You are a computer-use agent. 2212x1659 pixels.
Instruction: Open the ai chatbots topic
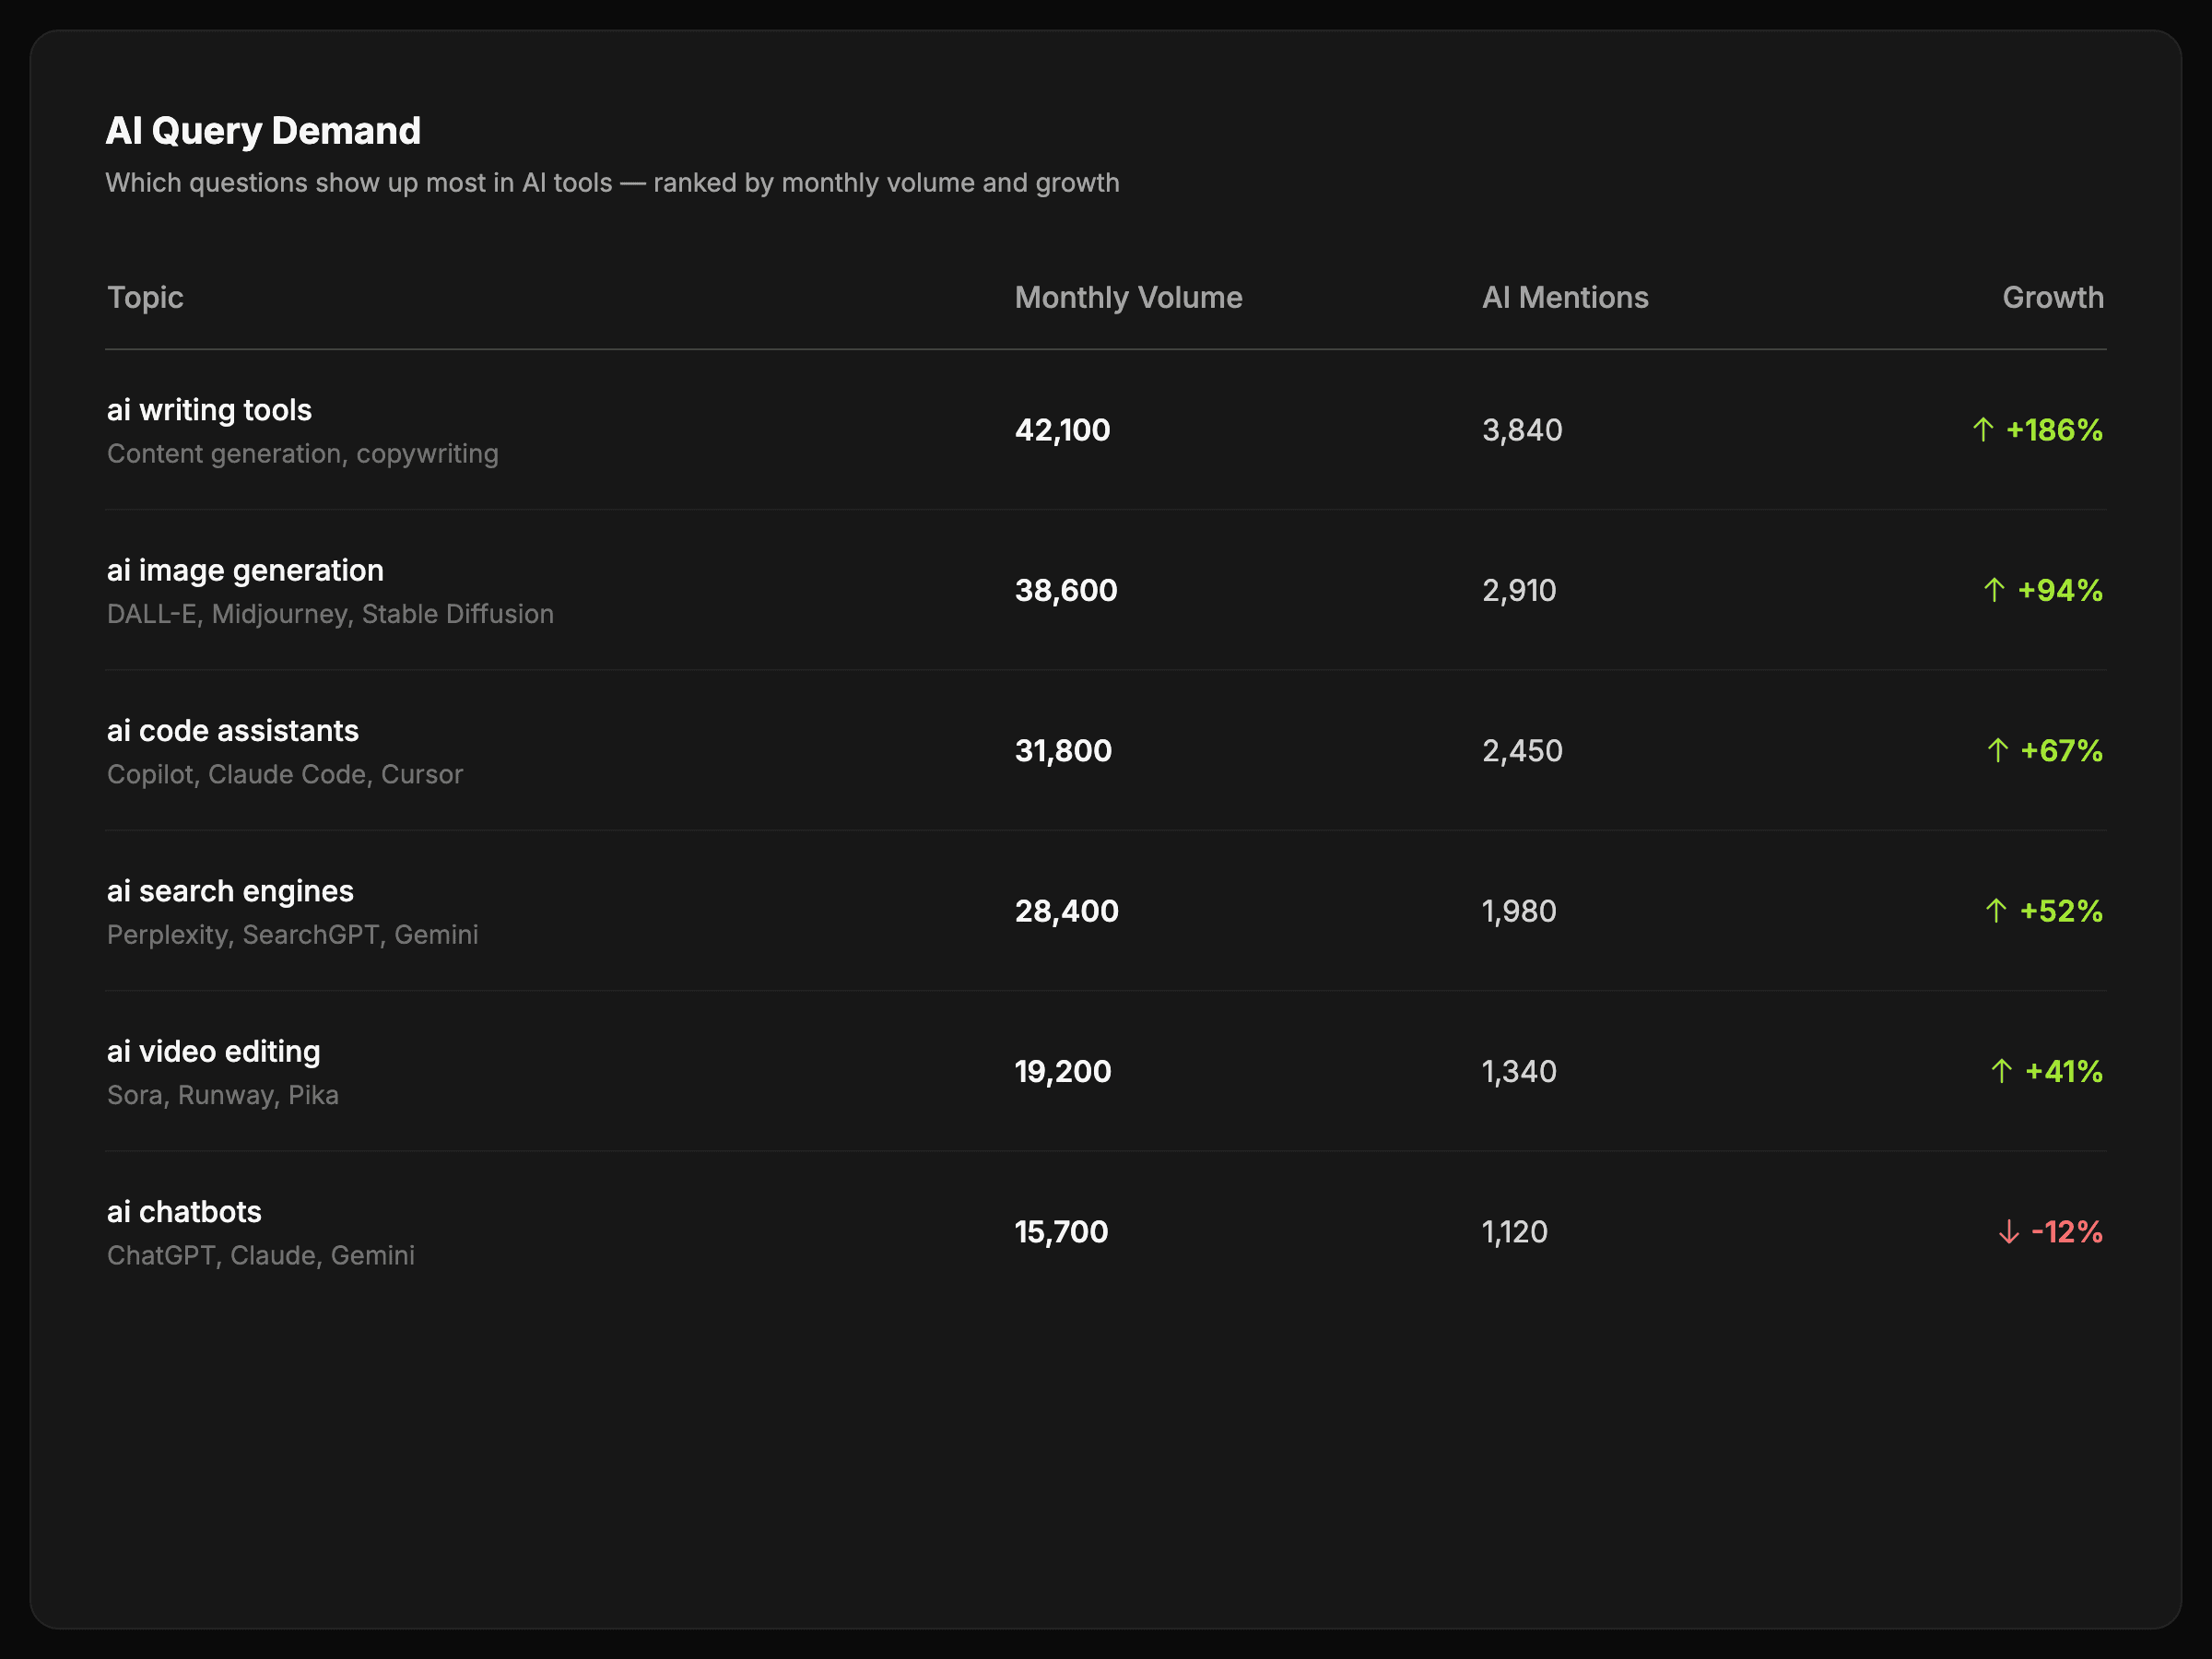tap(184, 1212)
